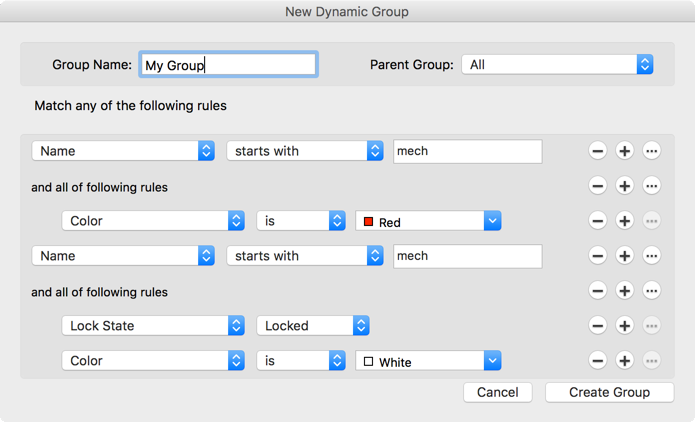Screen dimensions: 695x422
Task: Remove the first Name starts with rule
Action: [598, 151]
